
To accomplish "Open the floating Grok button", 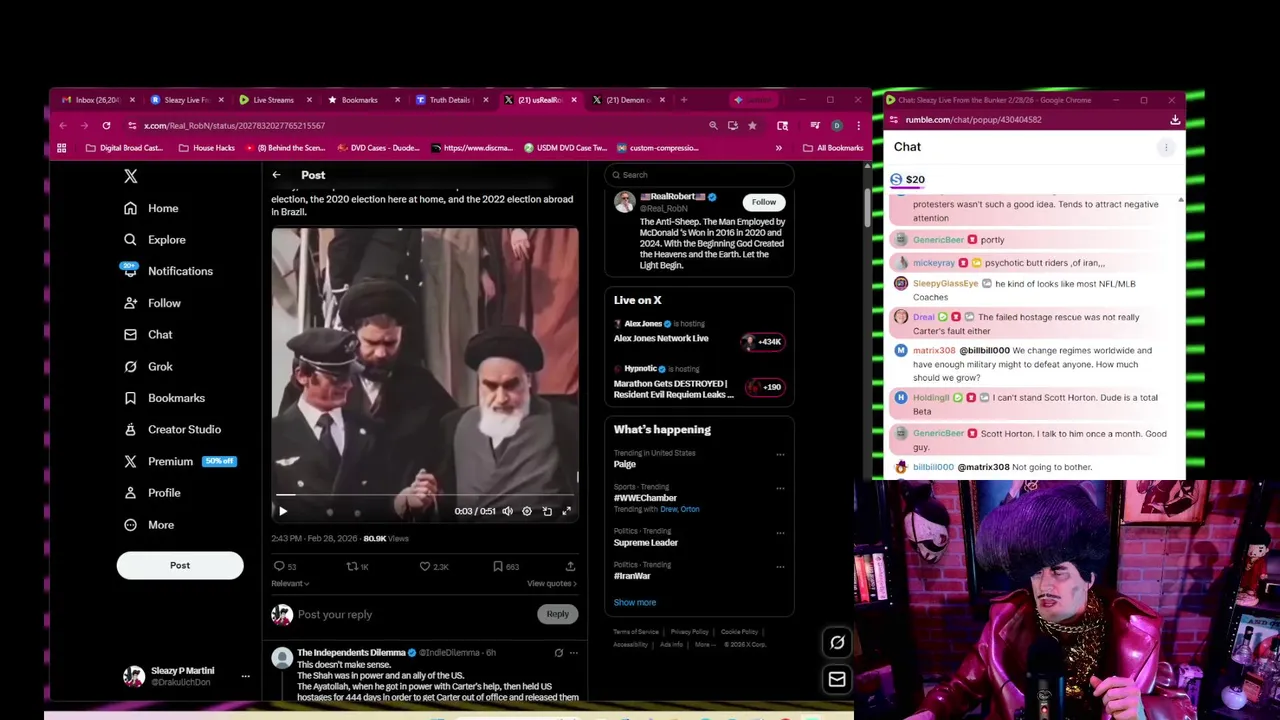I will (837, 643).
